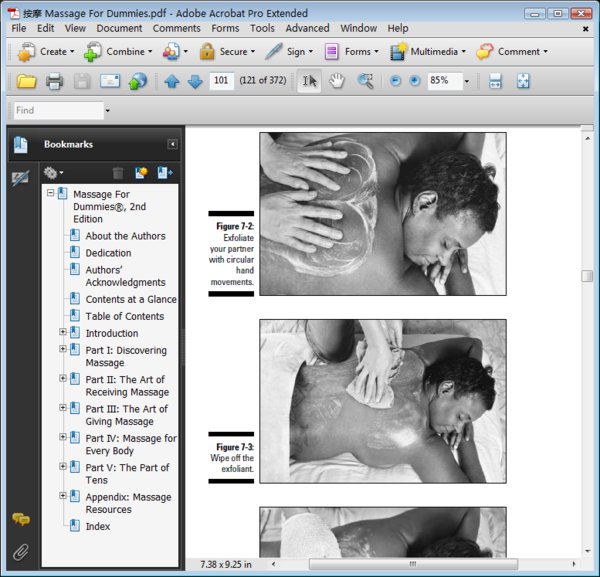This screenshot has height=577, width=600.
Task: Click the new bookmark icon
Action: coord(141,173)
